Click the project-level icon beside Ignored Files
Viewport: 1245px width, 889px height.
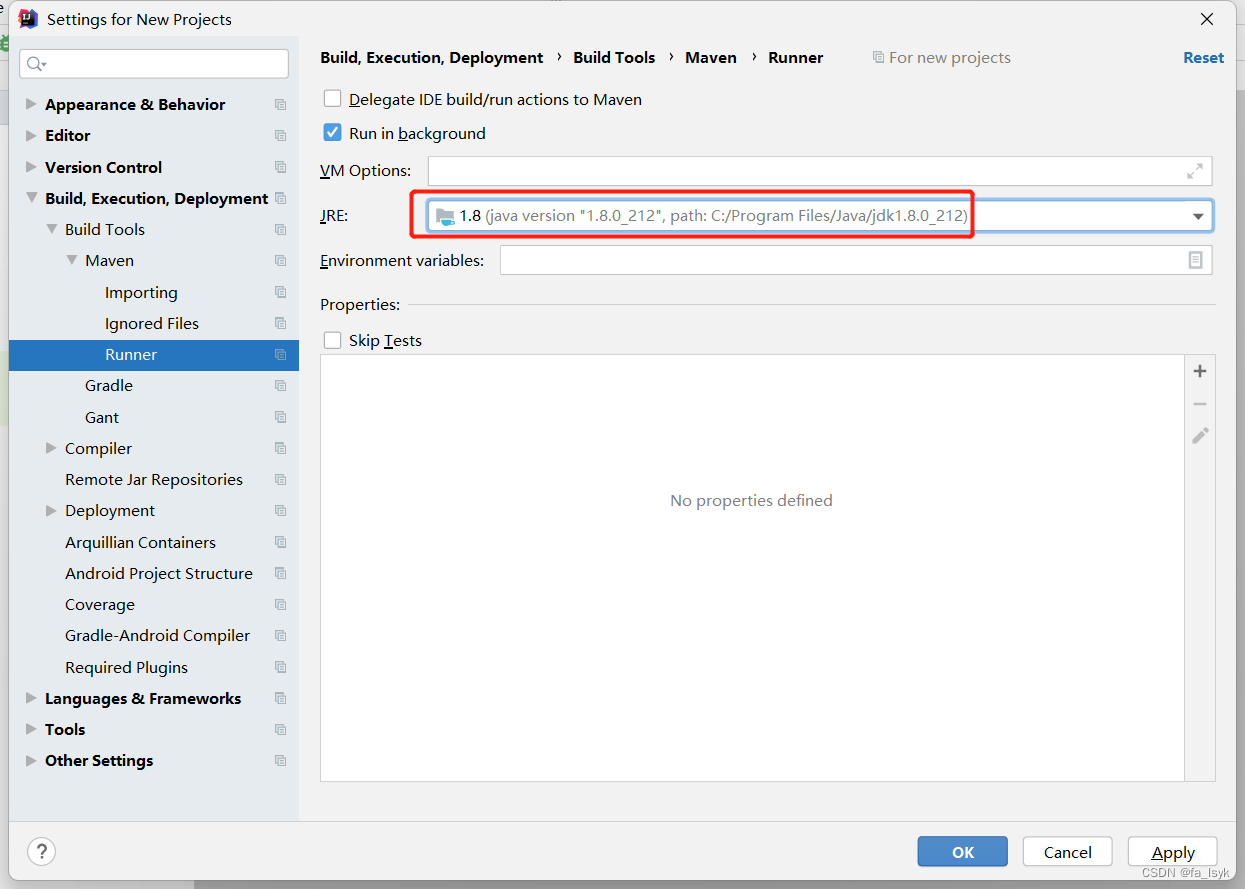pyautogui.click(x=280, y=324)
